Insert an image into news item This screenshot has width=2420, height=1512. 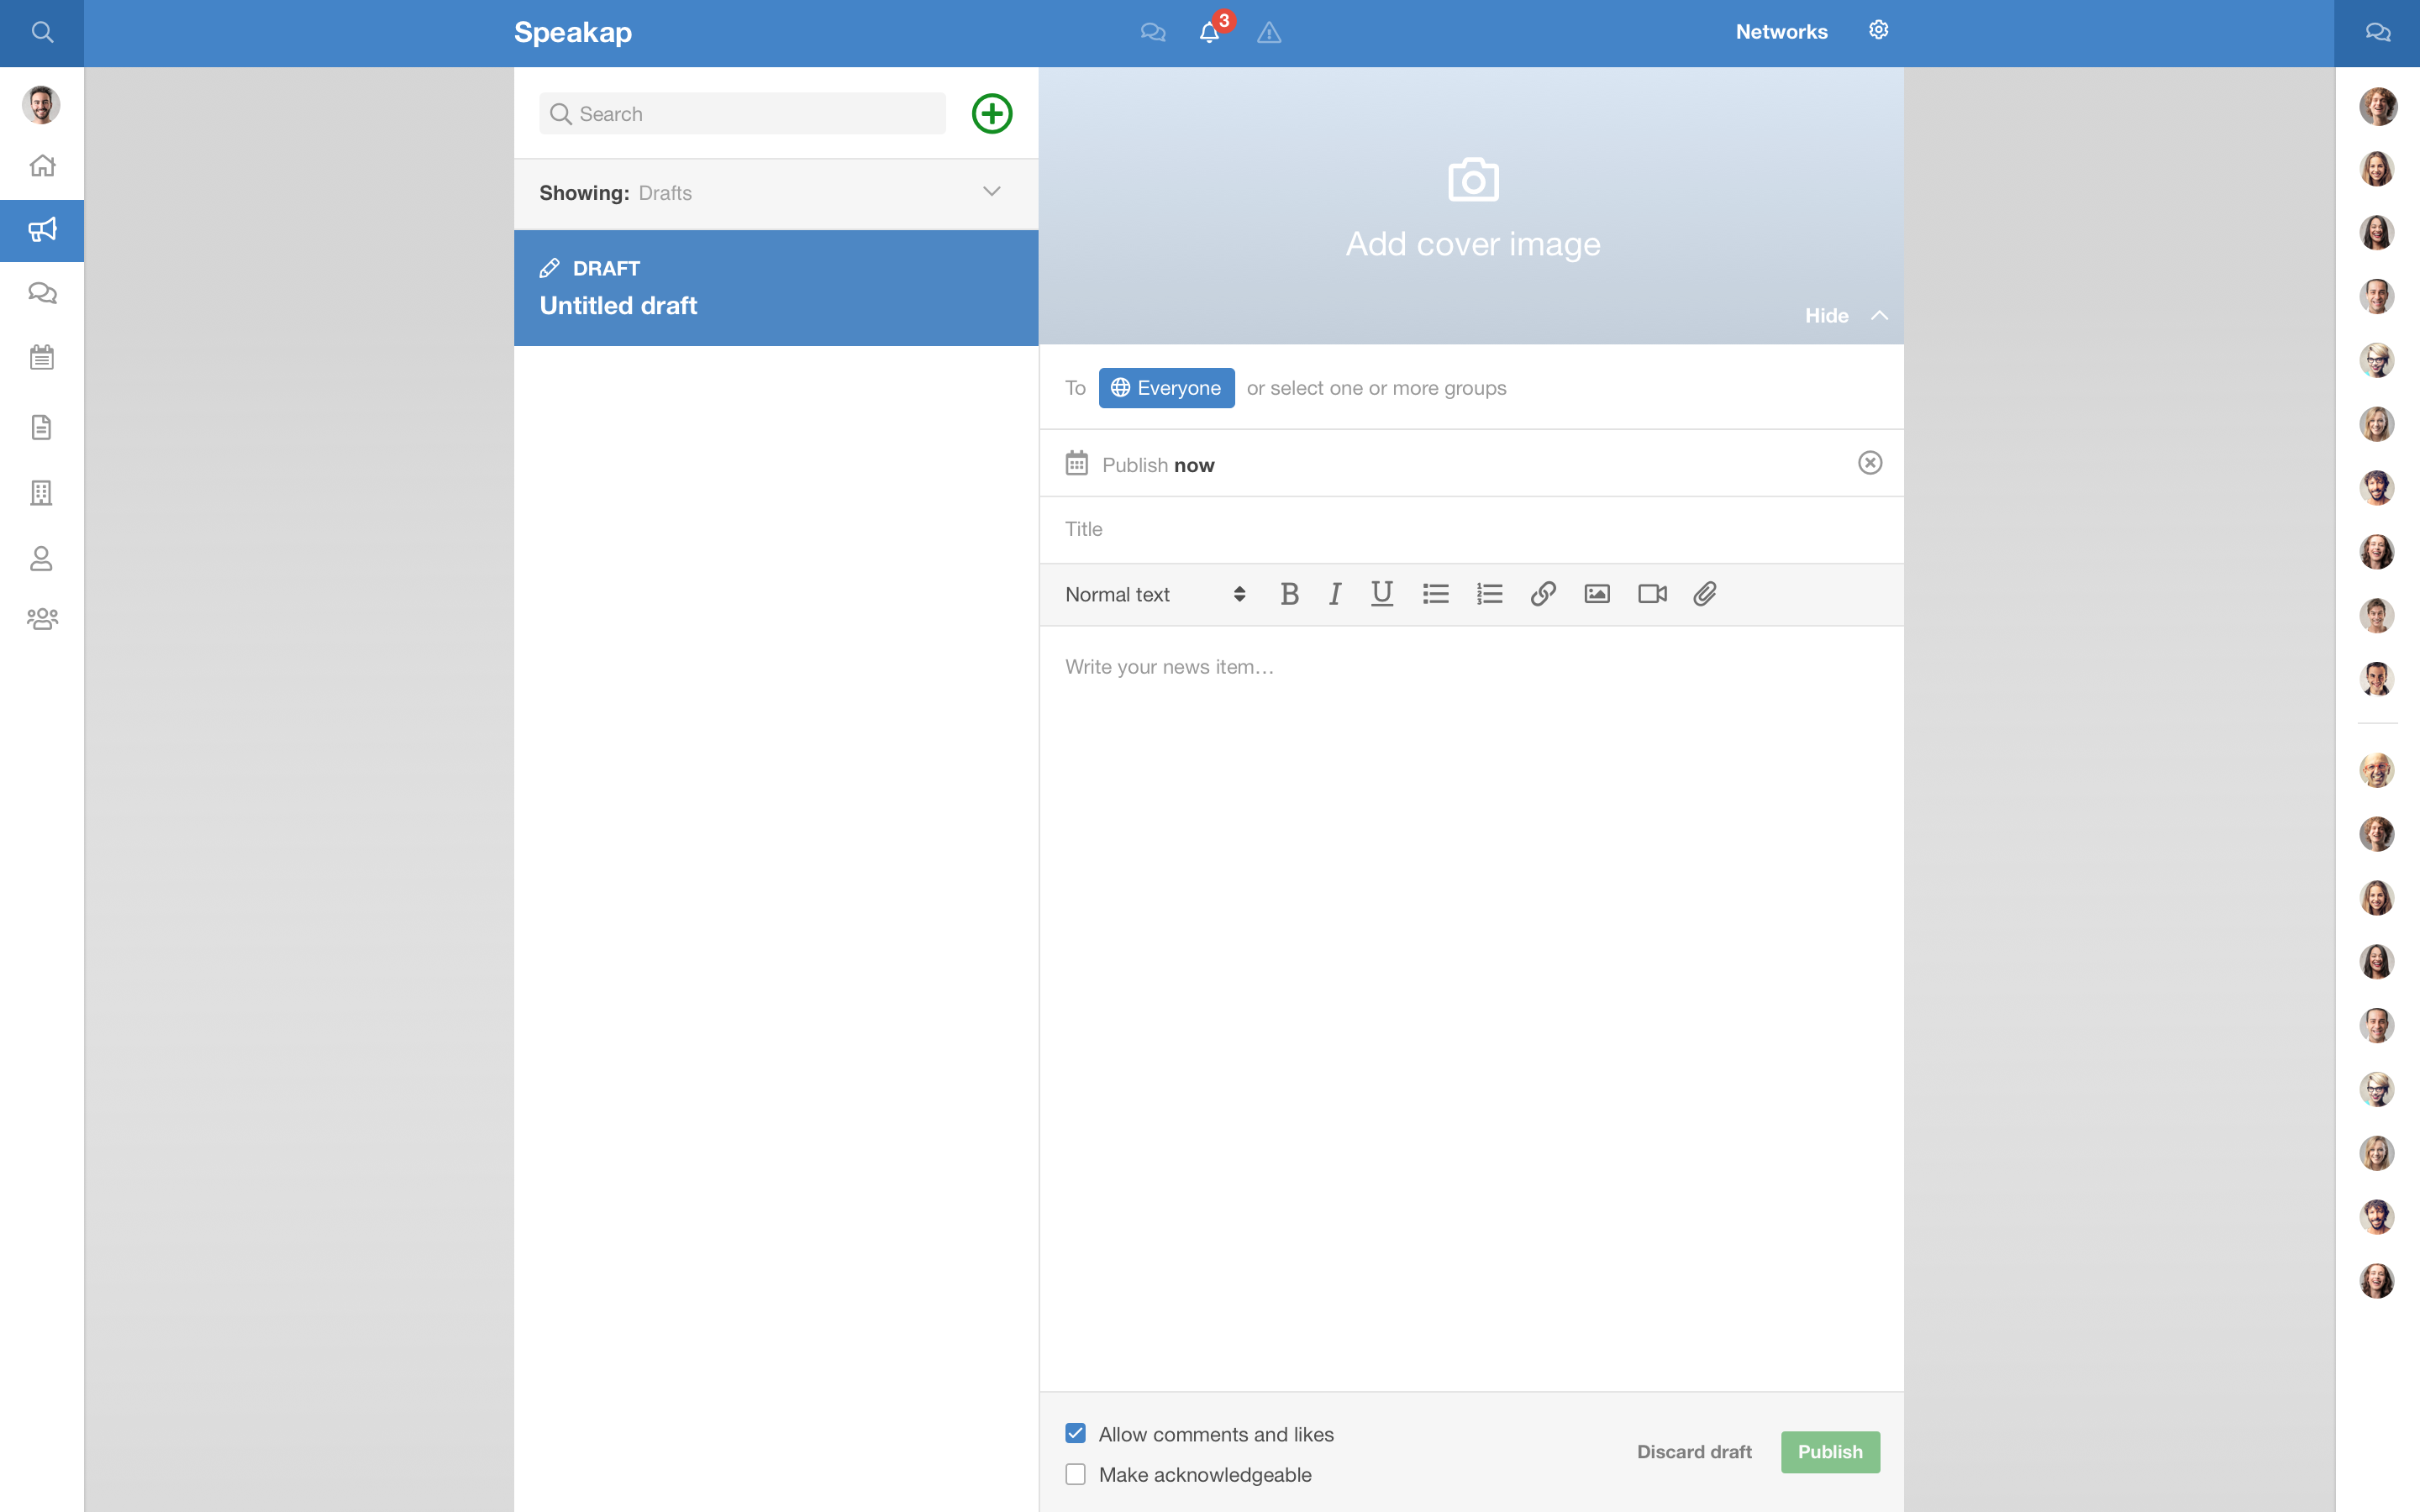pos(1597,594)
